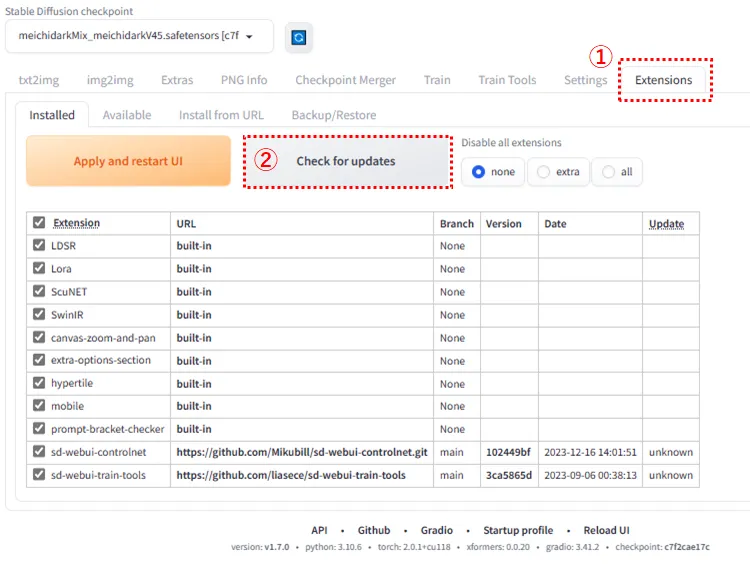Select the 'all' disable extensions option
The width and height of the screenshot is (750, 564).
[617, 172]
